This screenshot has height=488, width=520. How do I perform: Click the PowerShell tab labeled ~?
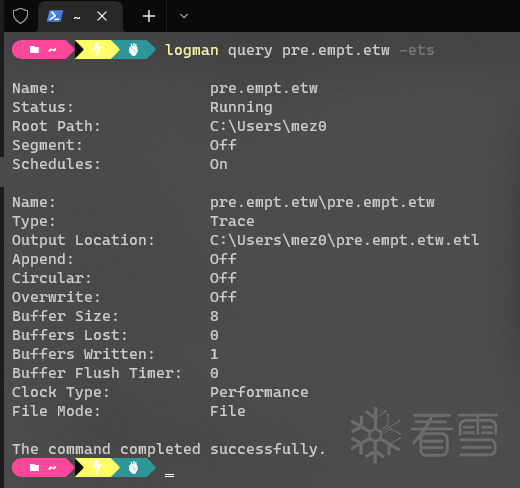click(80, 17)
